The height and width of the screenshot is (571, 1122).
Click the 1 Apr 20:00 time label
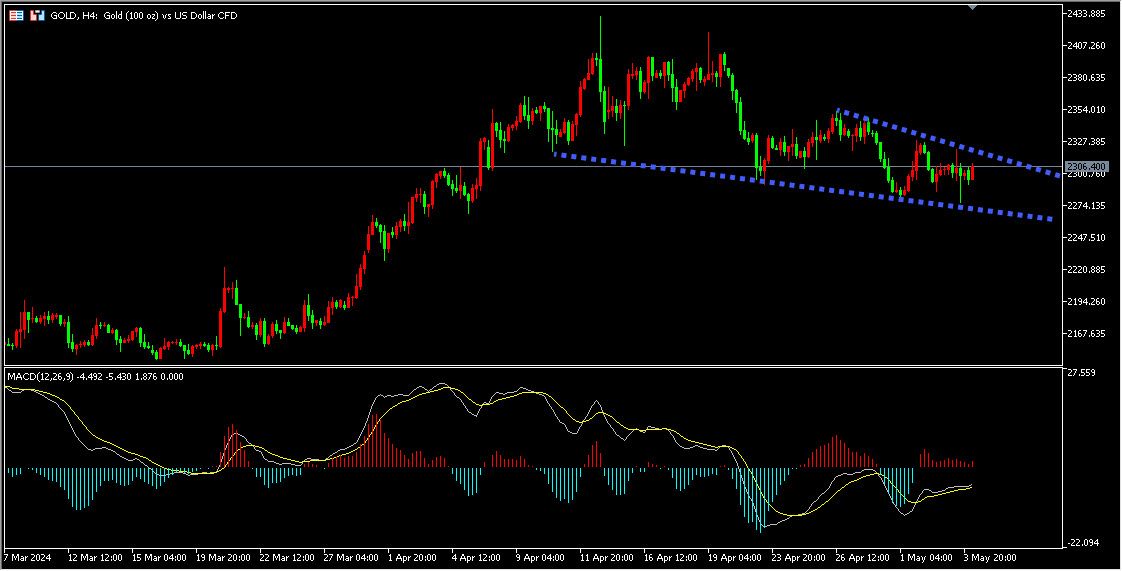413,556
